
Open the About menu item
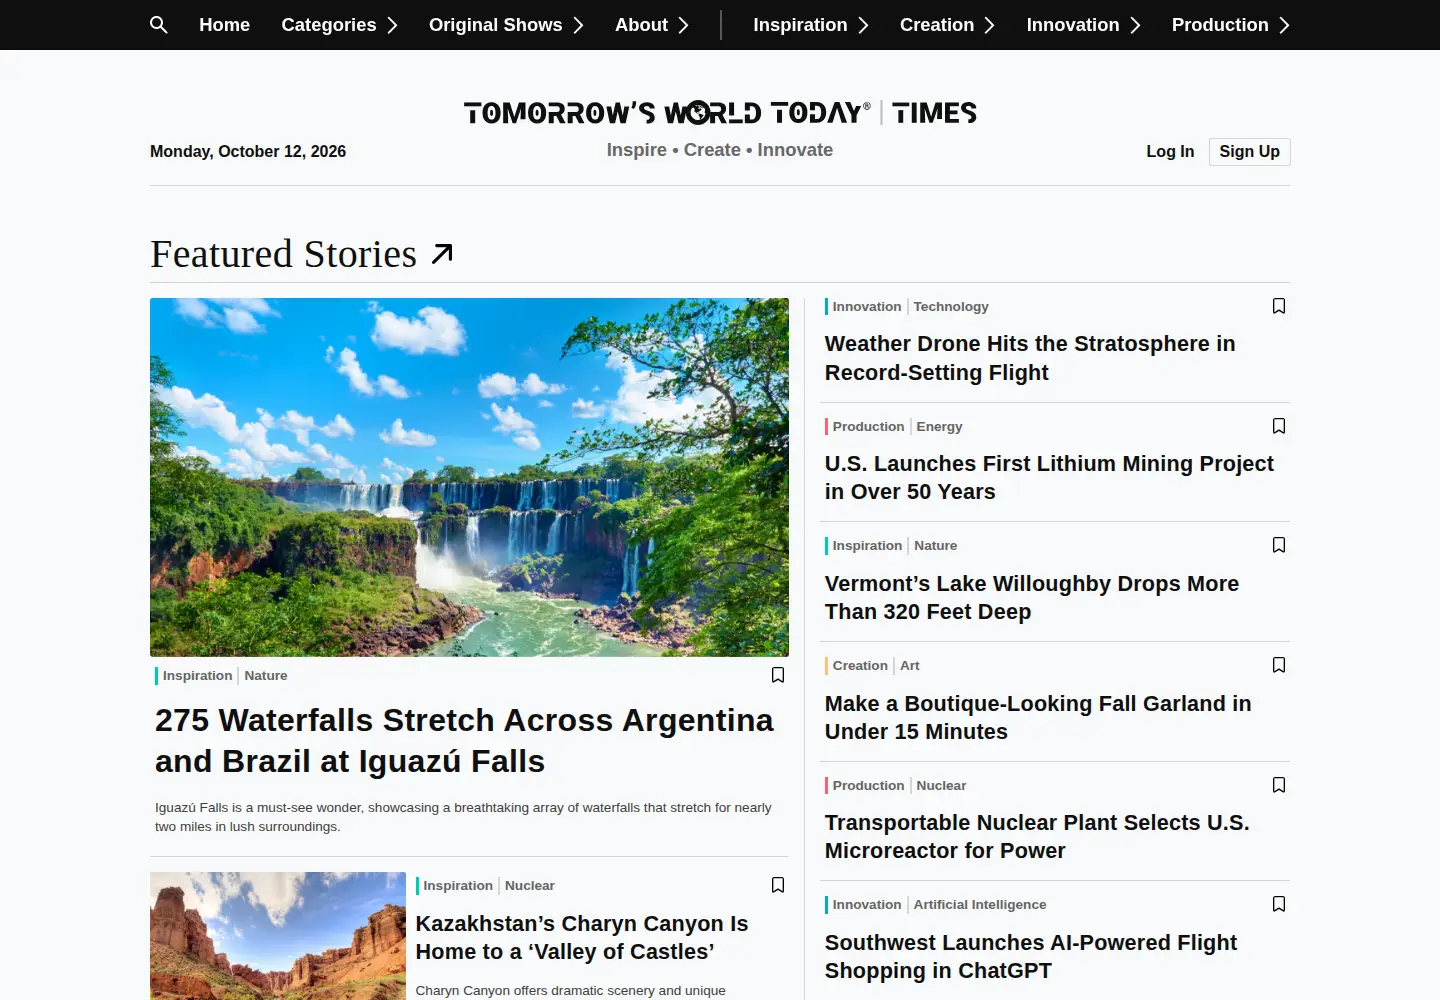point(641,25)
